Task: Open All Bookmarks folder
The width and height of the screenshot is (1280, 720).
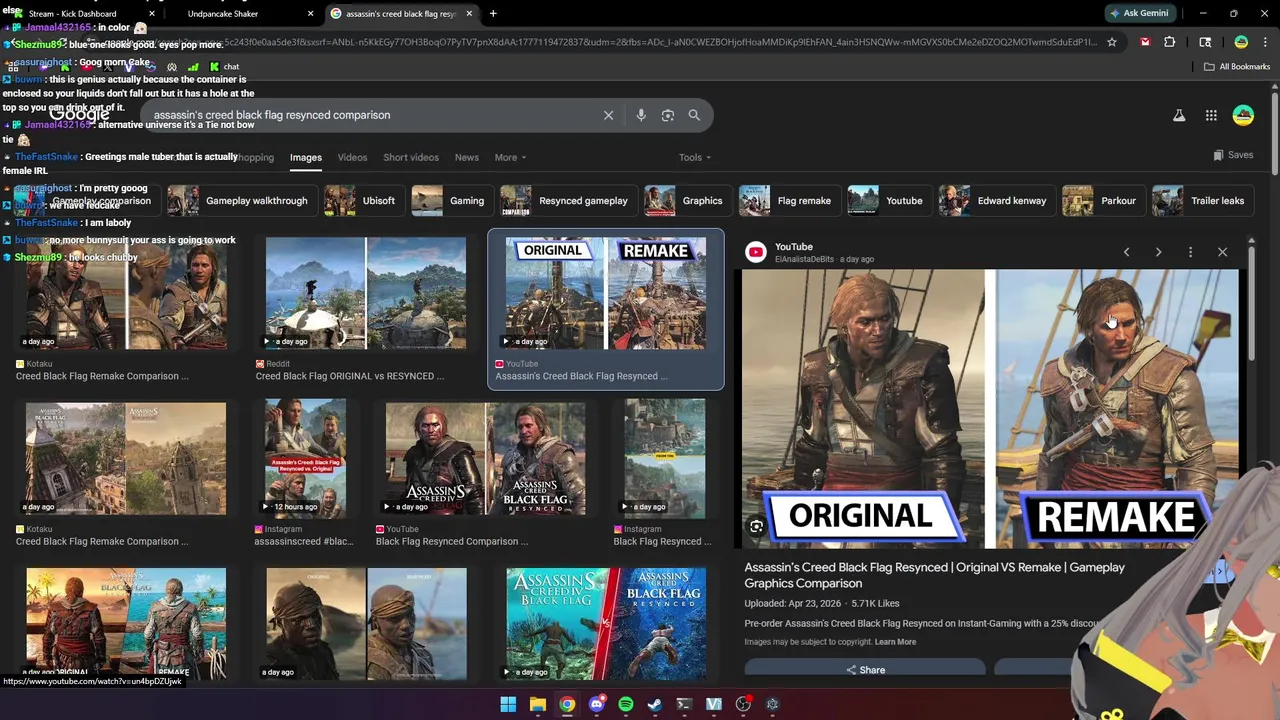Action: (x=1237, y=67)
